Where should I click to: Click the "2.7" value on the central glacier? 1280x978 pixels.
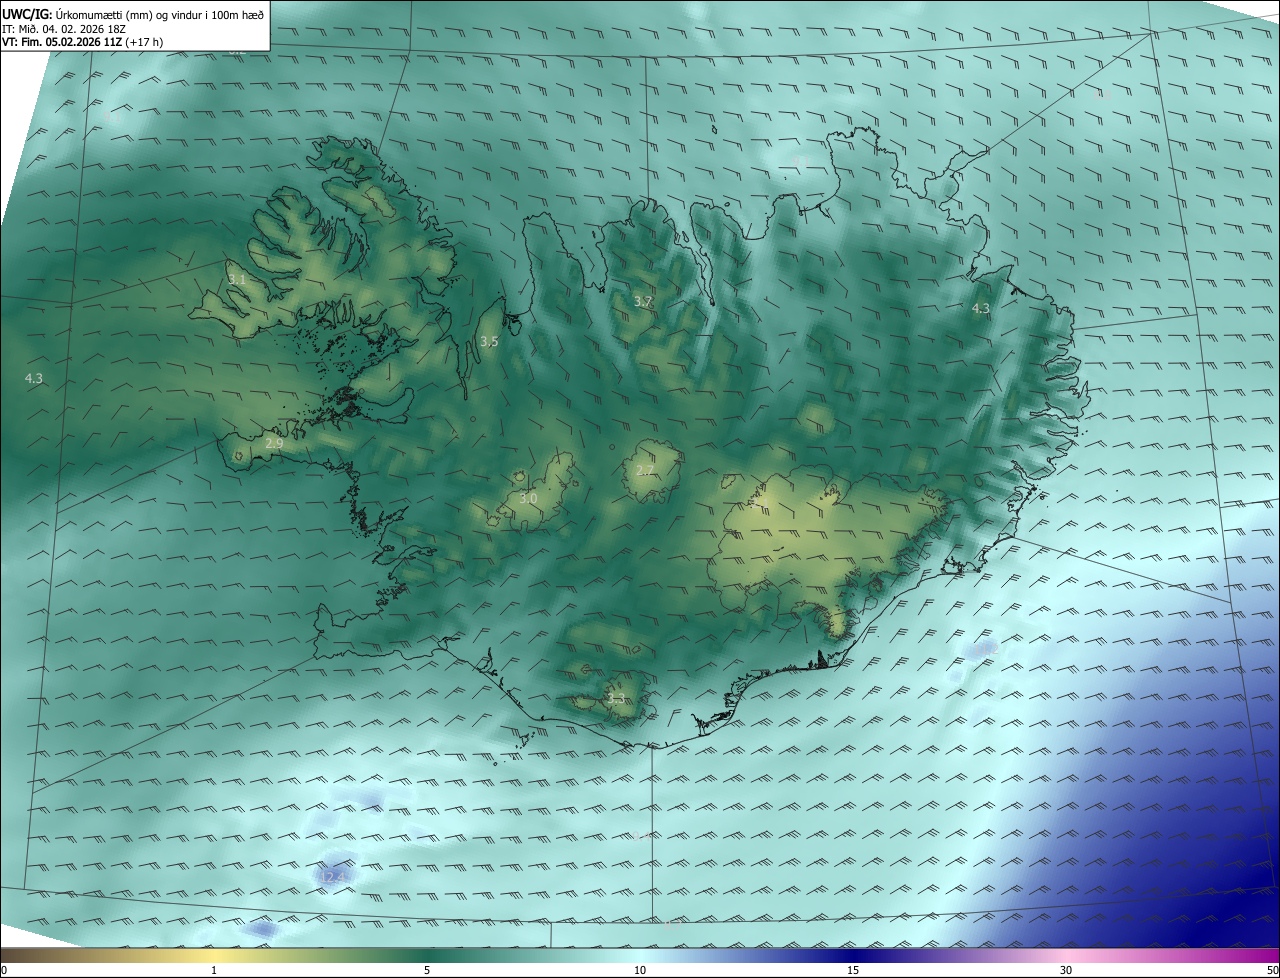tap(645, 470)
